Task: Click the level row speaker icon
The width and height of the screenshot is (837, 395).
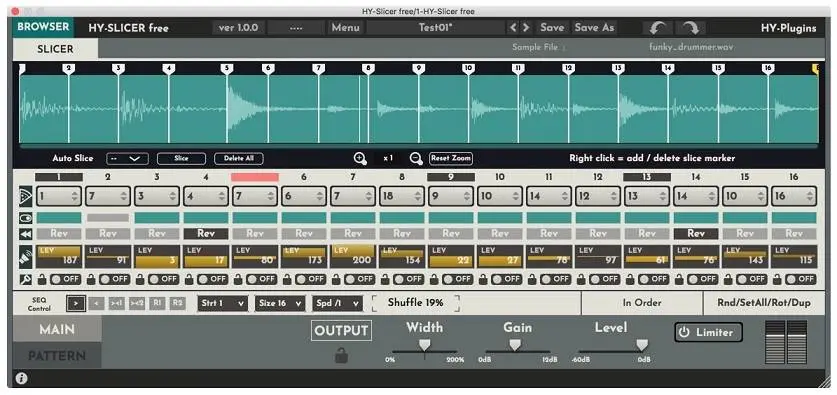Action: (25, 257)
